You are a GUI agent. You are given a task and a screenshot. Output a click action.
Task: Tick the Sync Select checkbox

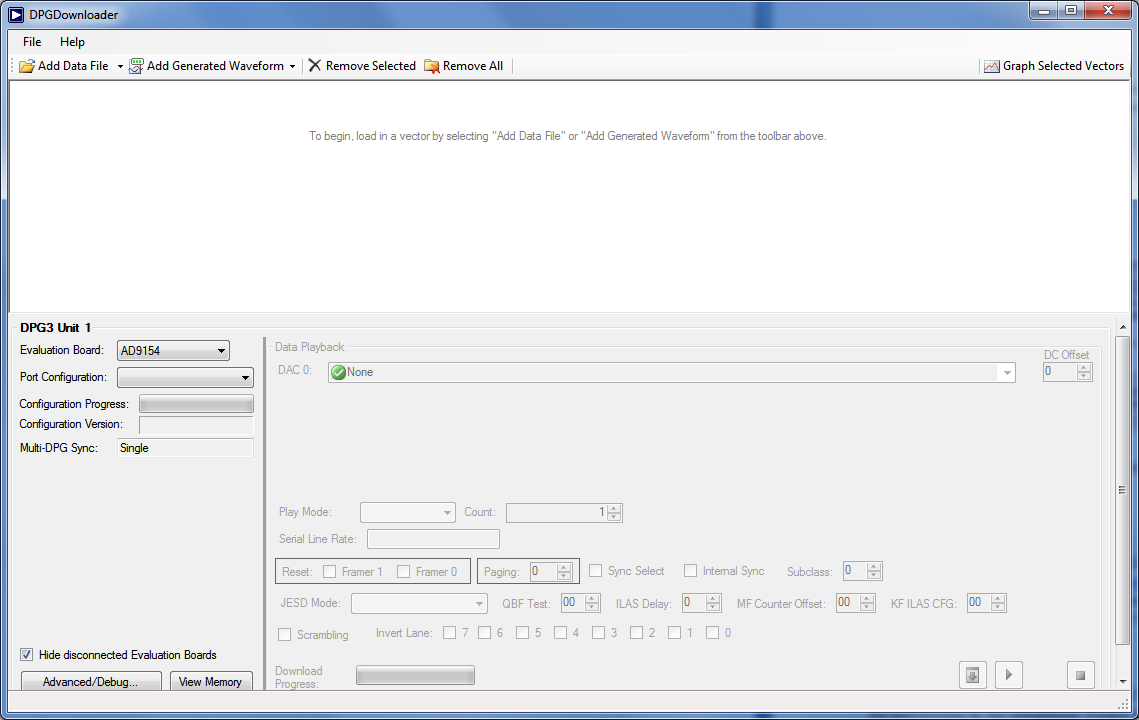(x=596, y=571)
